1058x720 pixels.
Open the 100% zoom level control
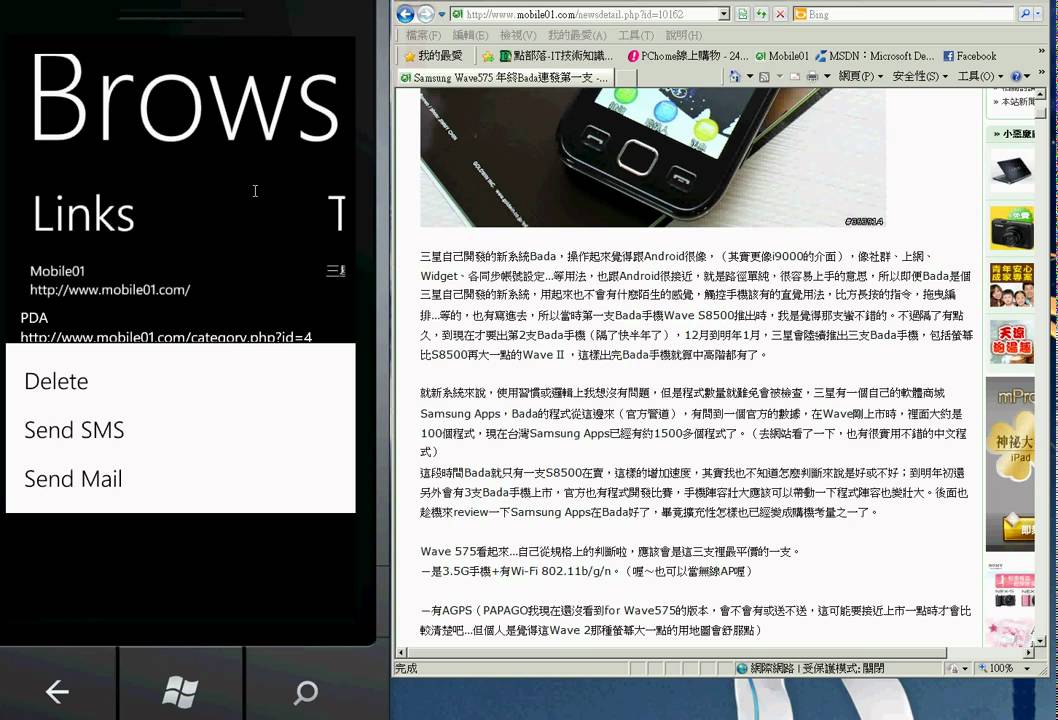pyautogui.click(x=1005, y=668)
